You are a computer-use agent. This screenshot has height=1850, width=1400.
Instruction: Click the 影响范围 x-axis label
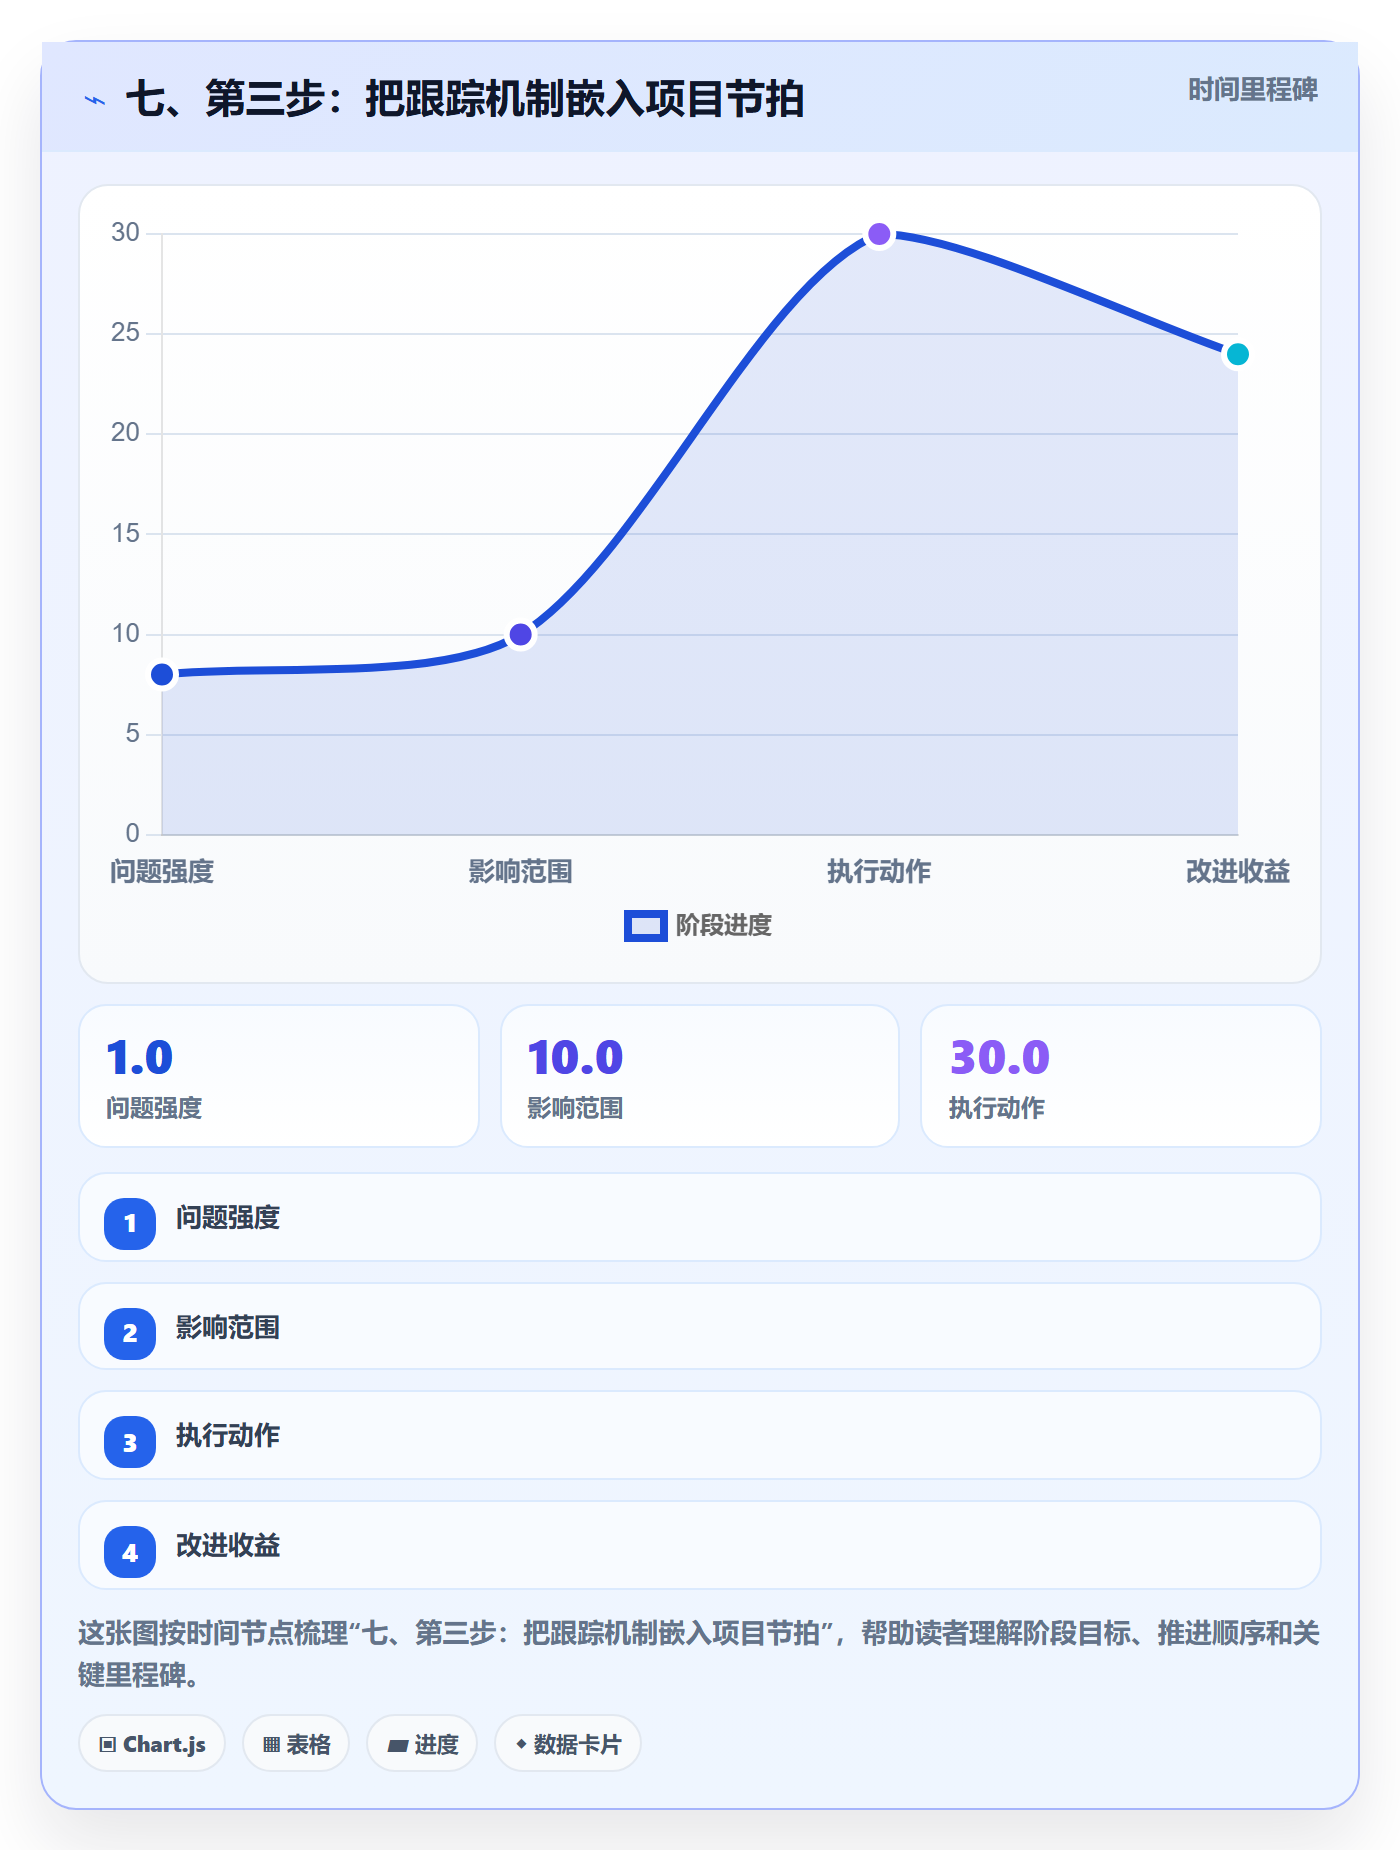521,872
